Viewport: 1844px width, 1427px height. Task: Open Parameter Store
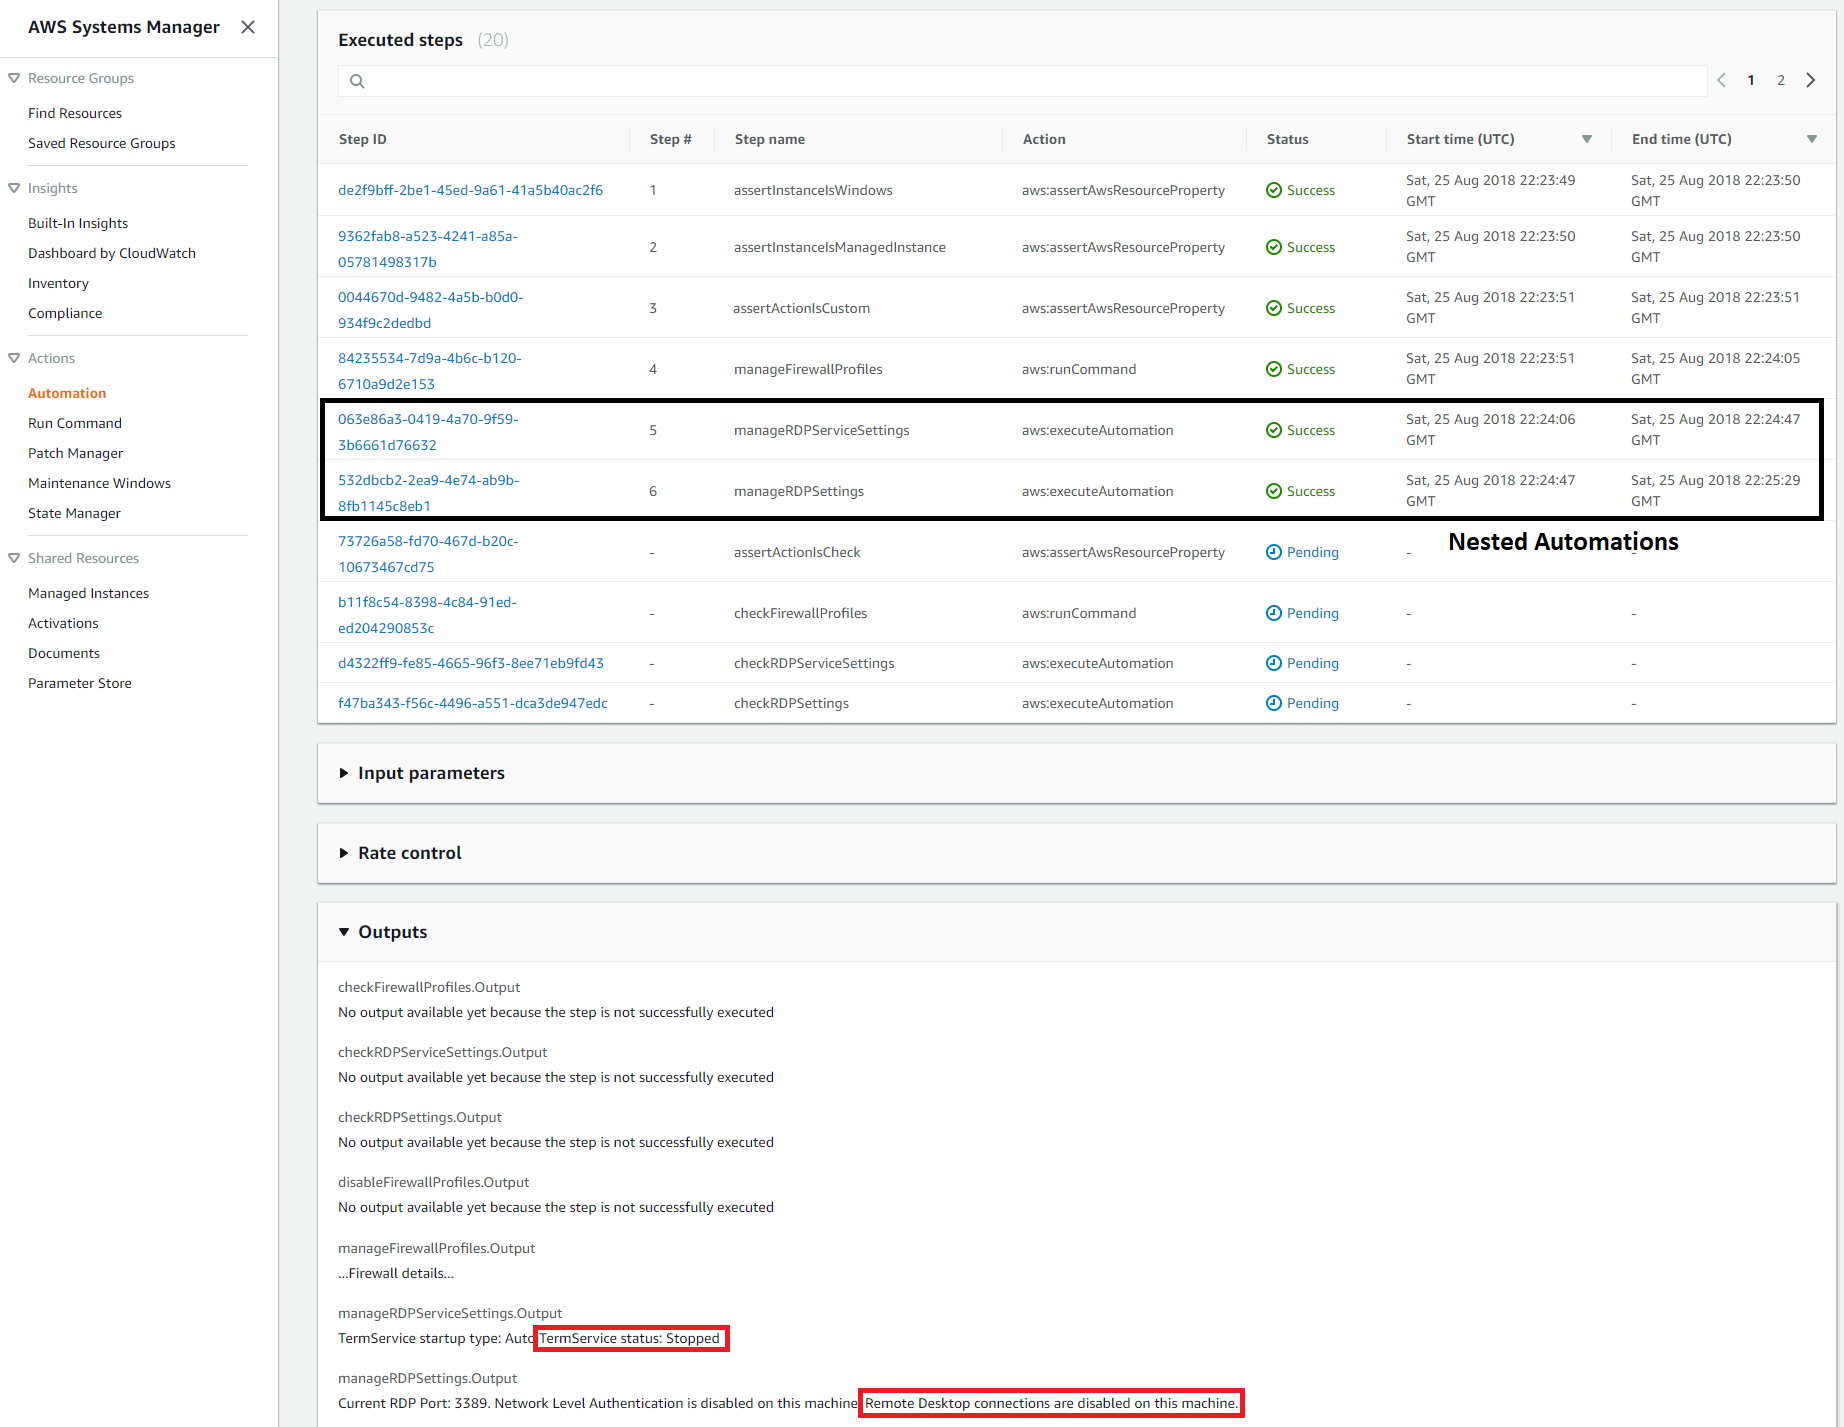coord(80,683)
